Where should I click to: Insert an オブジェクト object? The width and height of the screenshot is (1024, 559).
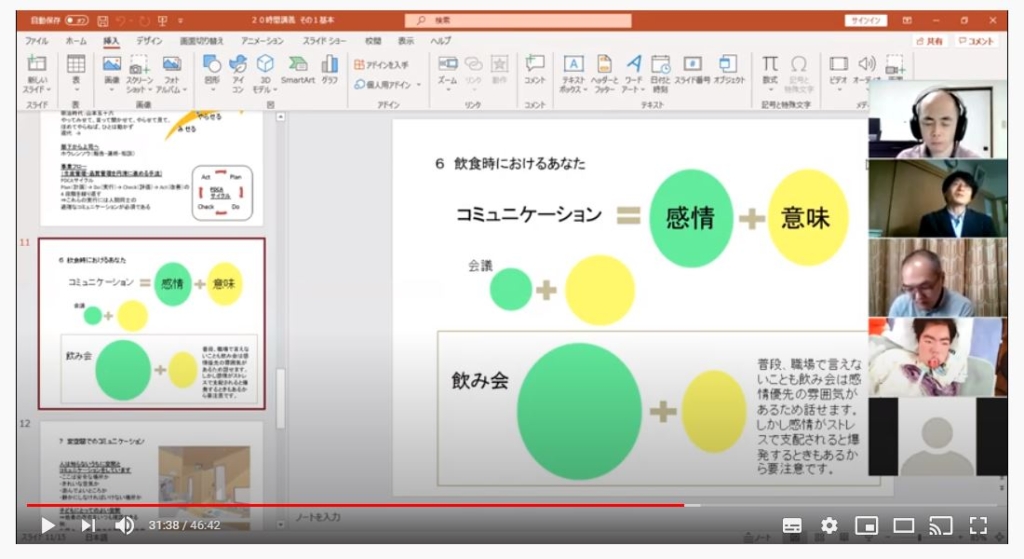[x=729, y=69]
